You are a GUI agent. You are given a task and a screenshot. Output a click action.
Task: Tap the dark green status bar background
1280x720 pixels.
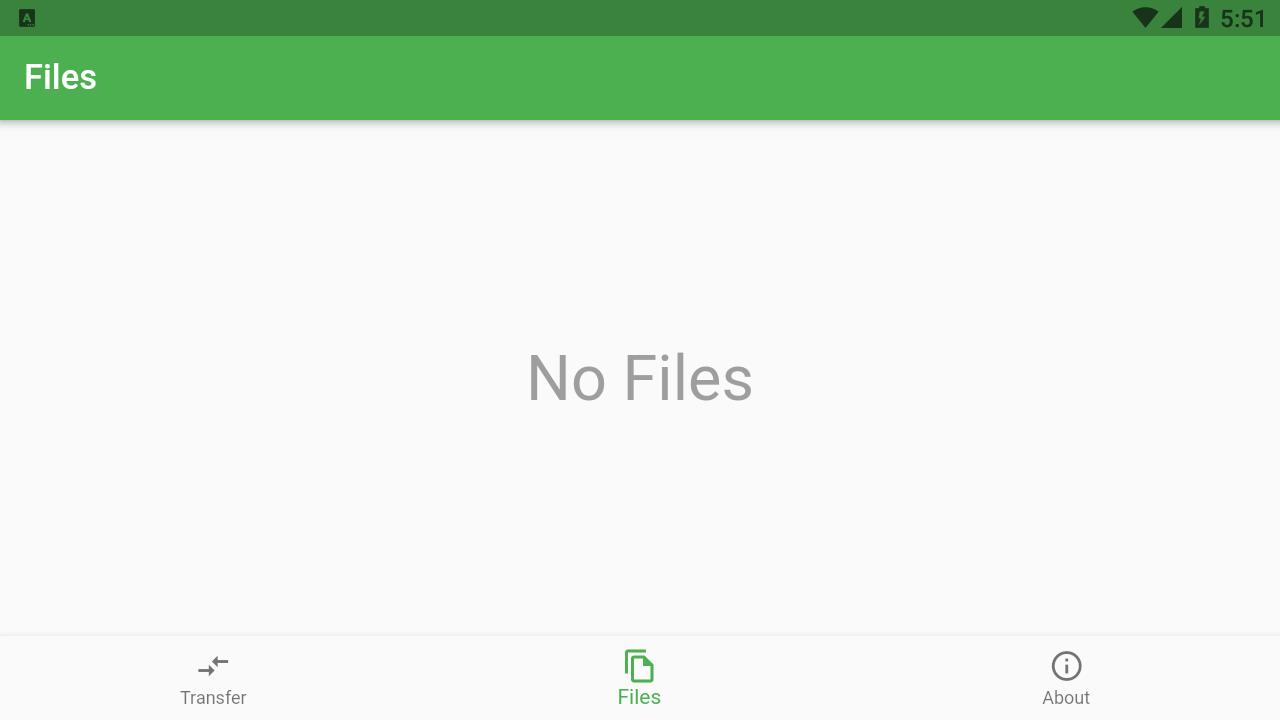[x=600, y=18]
